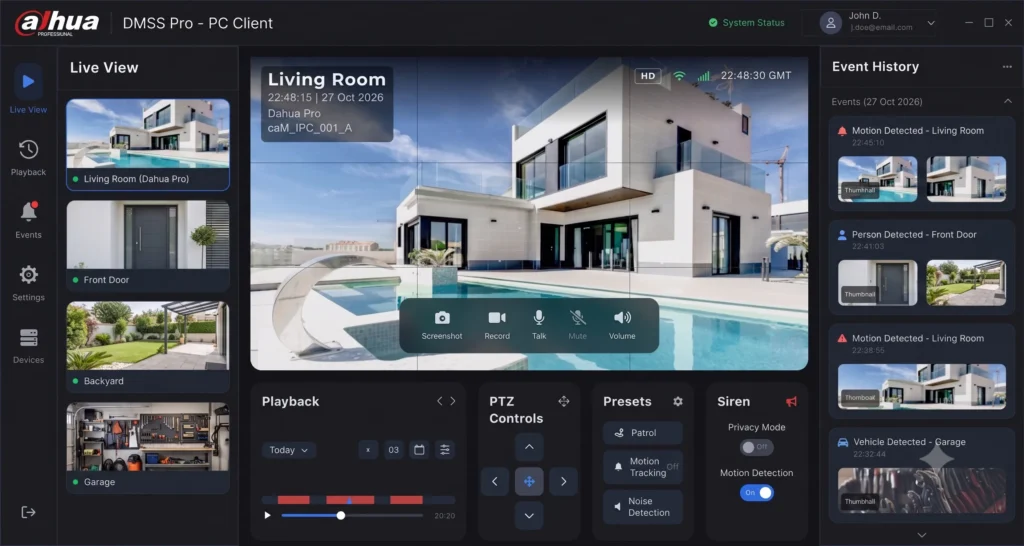1024x546 pixels.
Task: Click the 22:48:30 GMT timestamp
Action: click(x=756, y=76)
